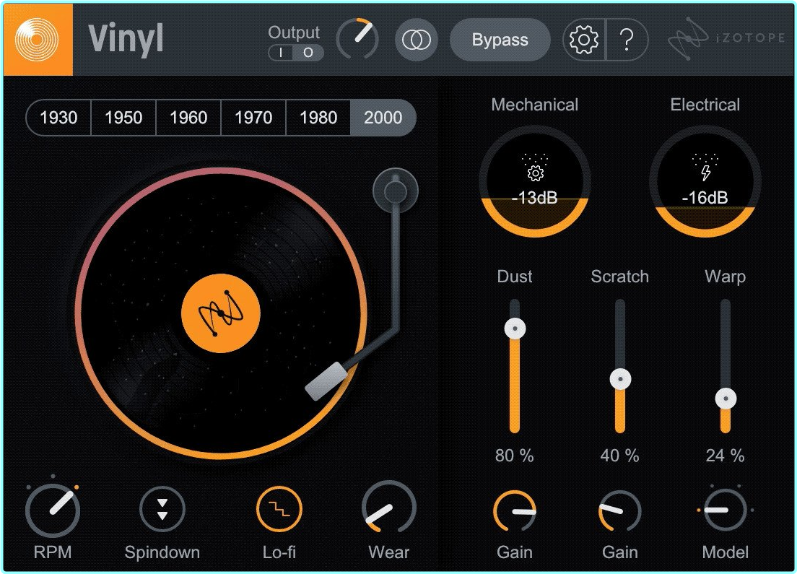
Task: Click the Mechanical -13dB level dial
Action: [535, 182]
